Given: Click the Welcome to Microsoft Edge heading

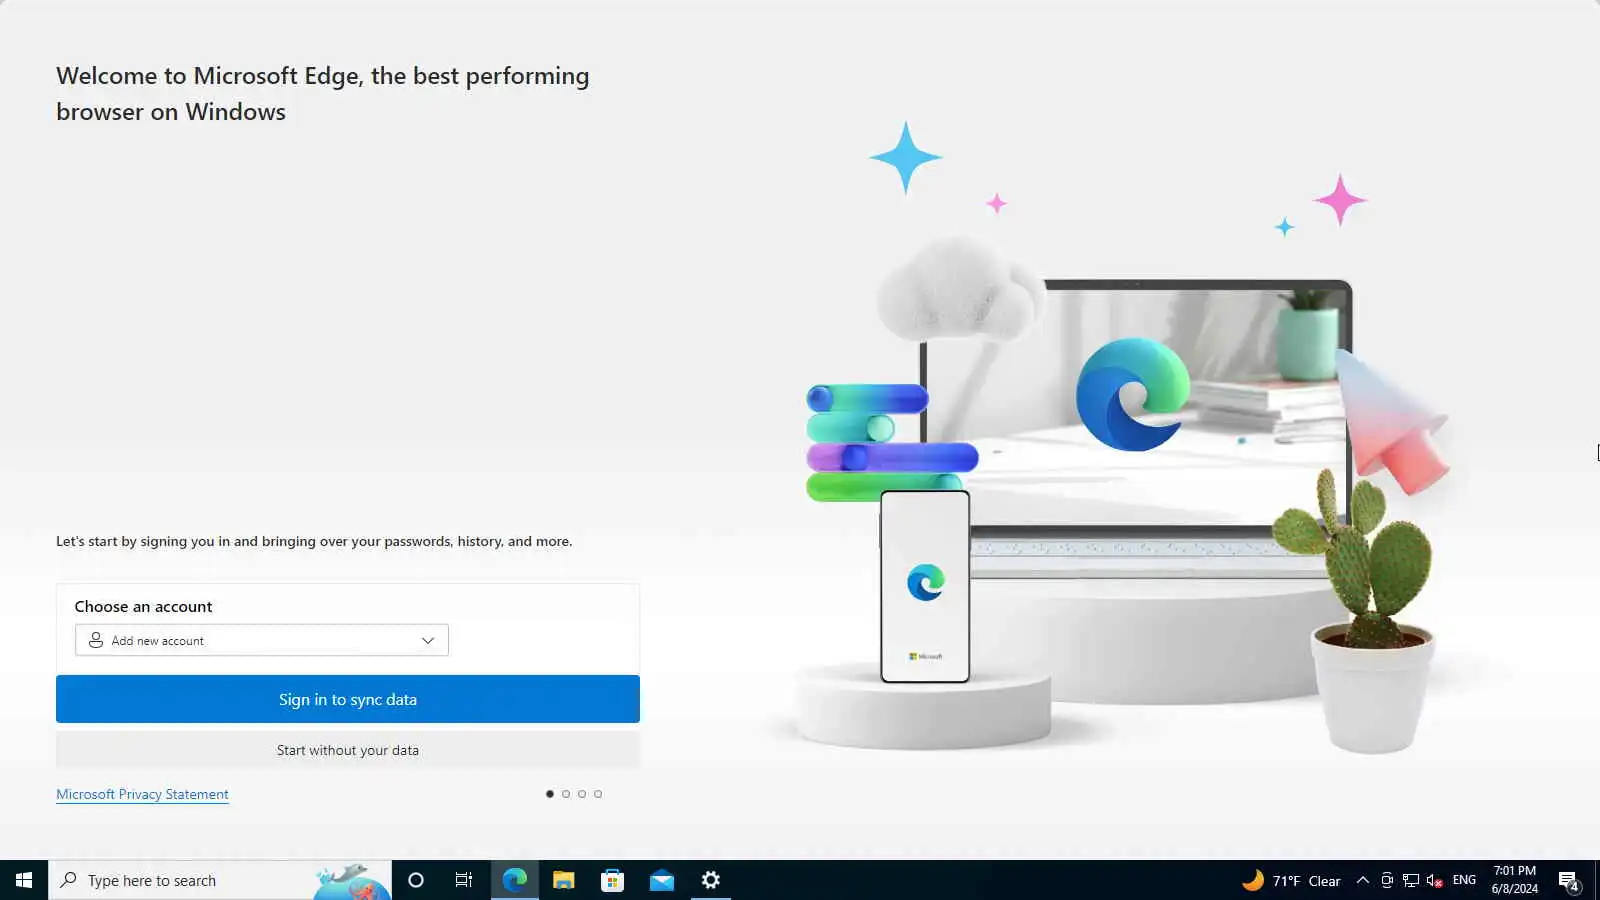Looking at the screenshot, I should pyautogui.click(x=323, y=93).
